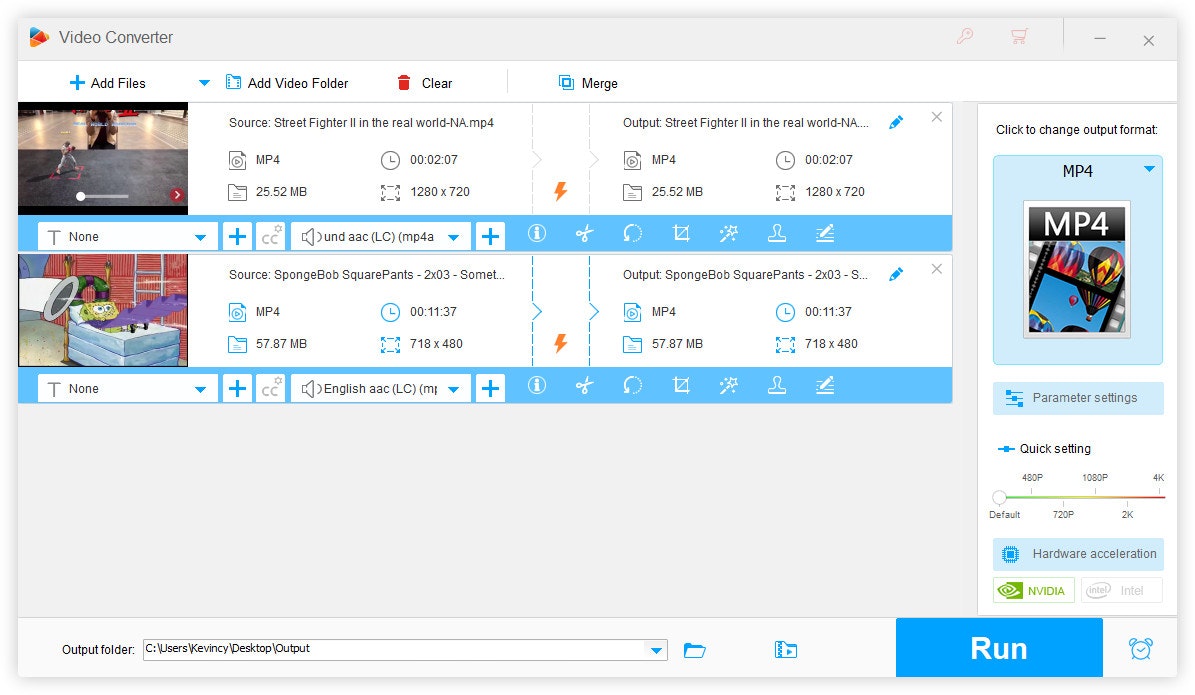This screenshot has height=695, width=1195.
Task: Rotate the SpongeBob video
Action: click(633, 386)
